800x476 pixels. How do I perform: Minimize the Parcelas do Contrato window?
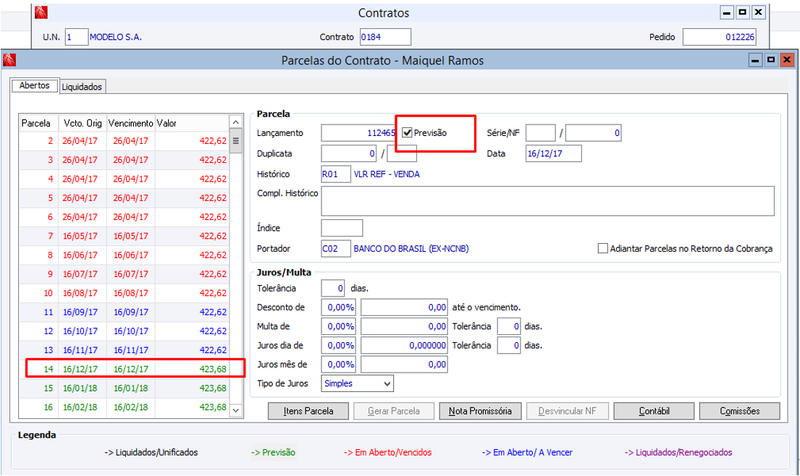pyautogui.click(x=755, y=60)
